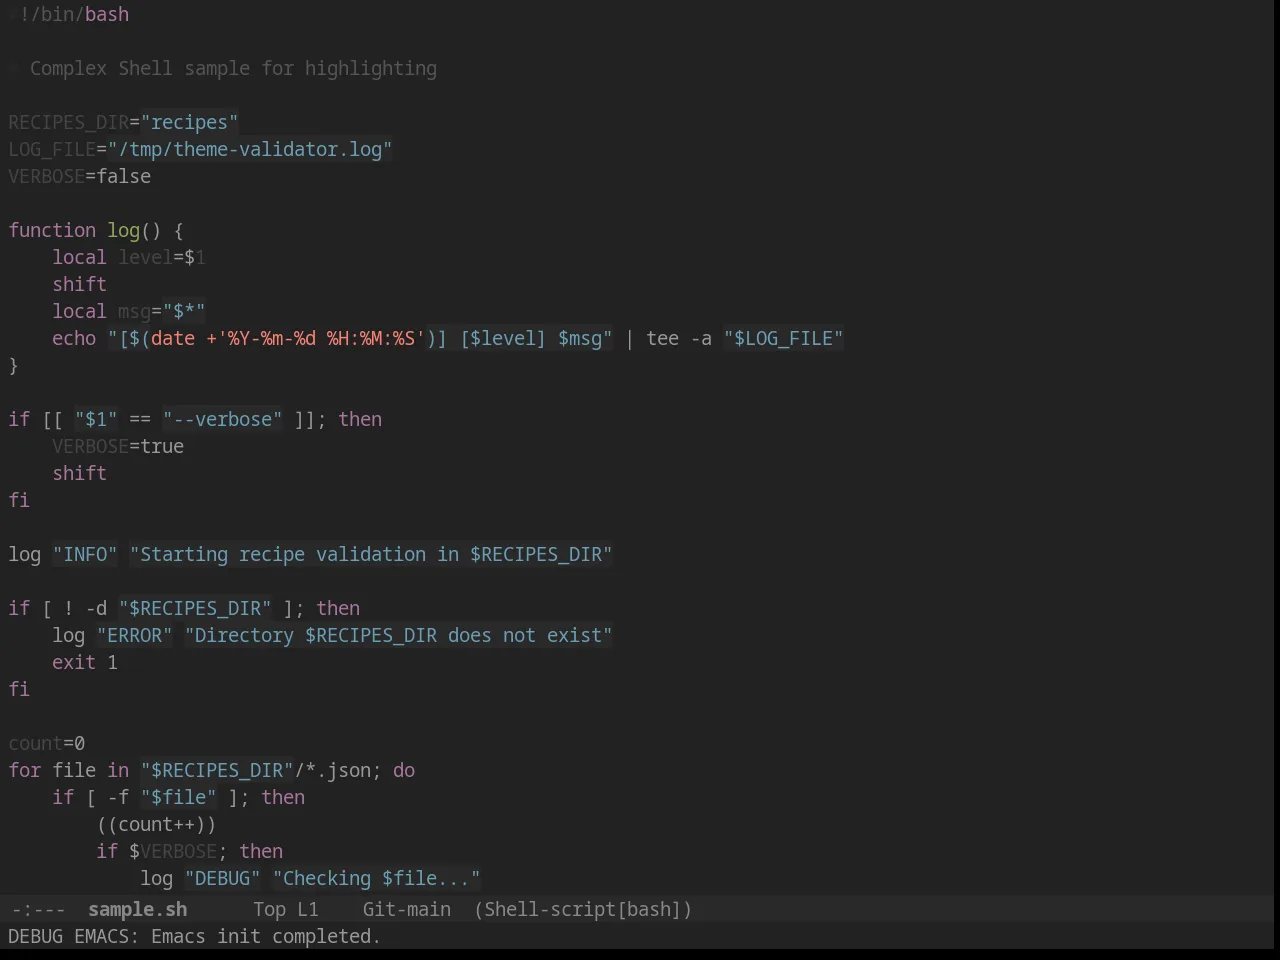Image resolution: width=1280 pixels, height=960 pixels.
Task: Click the "--verbose" string
Action: pyautogui.click(x=222, y=419)
